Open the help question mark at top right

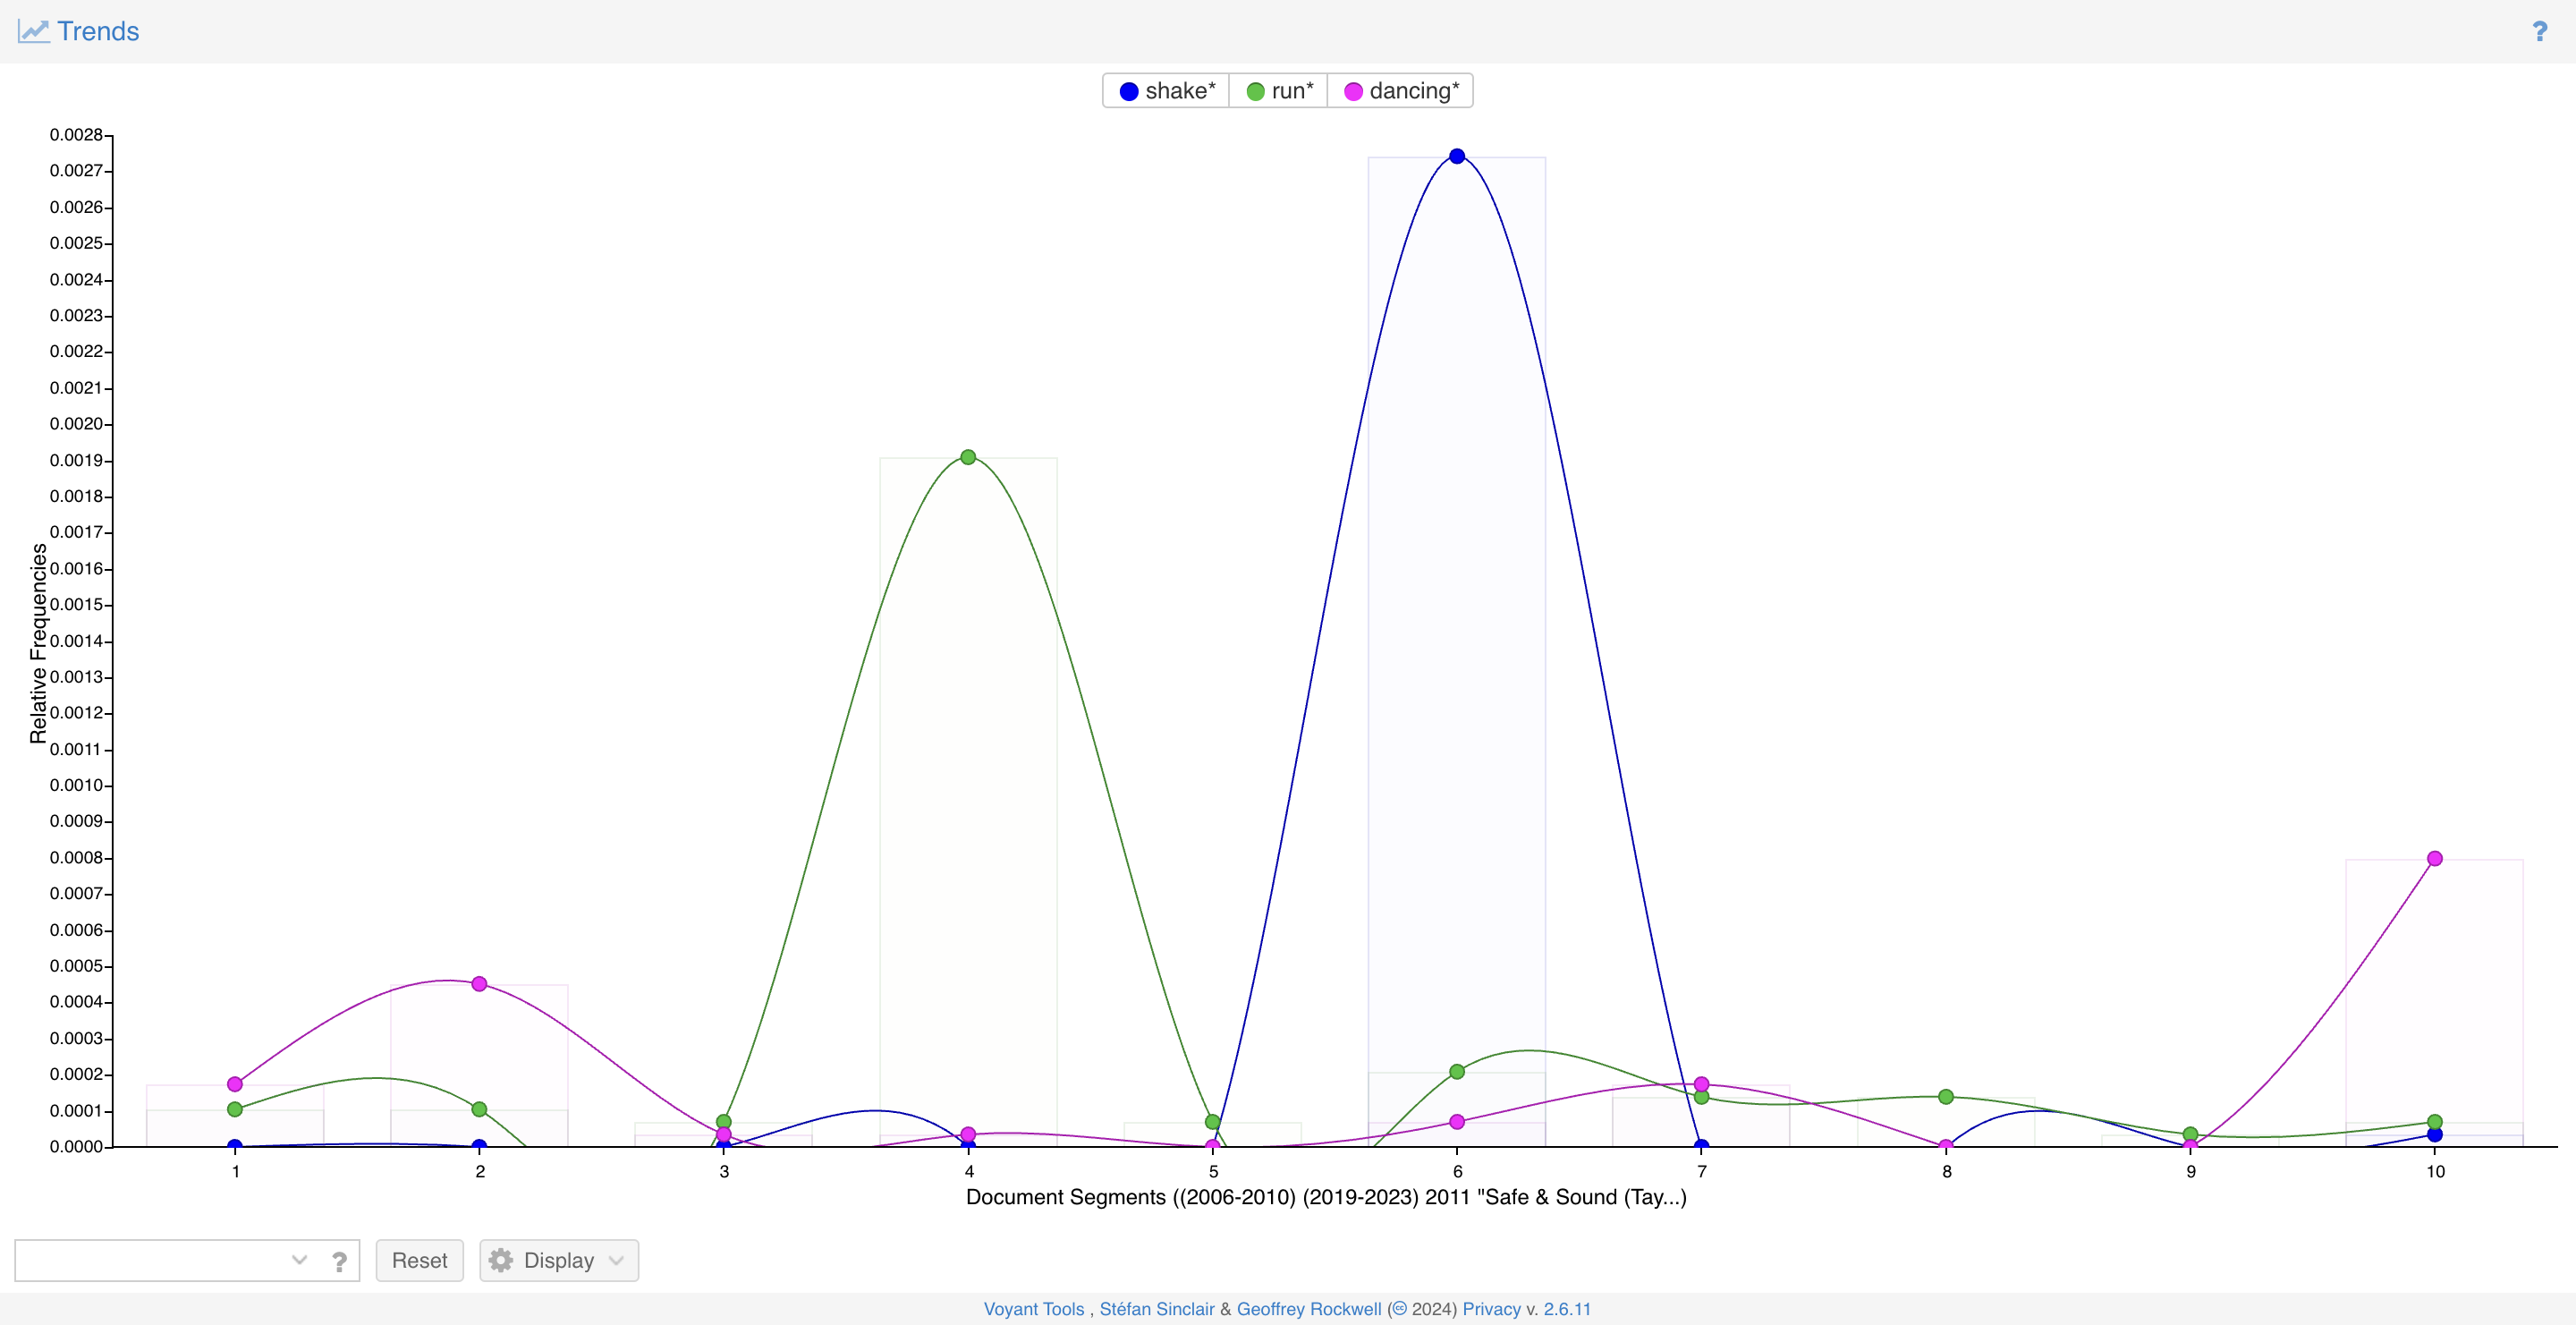coord(2539,32)
